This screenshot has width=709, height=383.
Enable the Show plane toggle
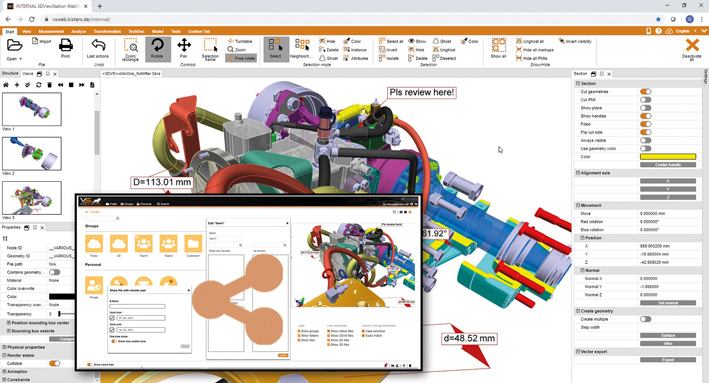(645, 108)
